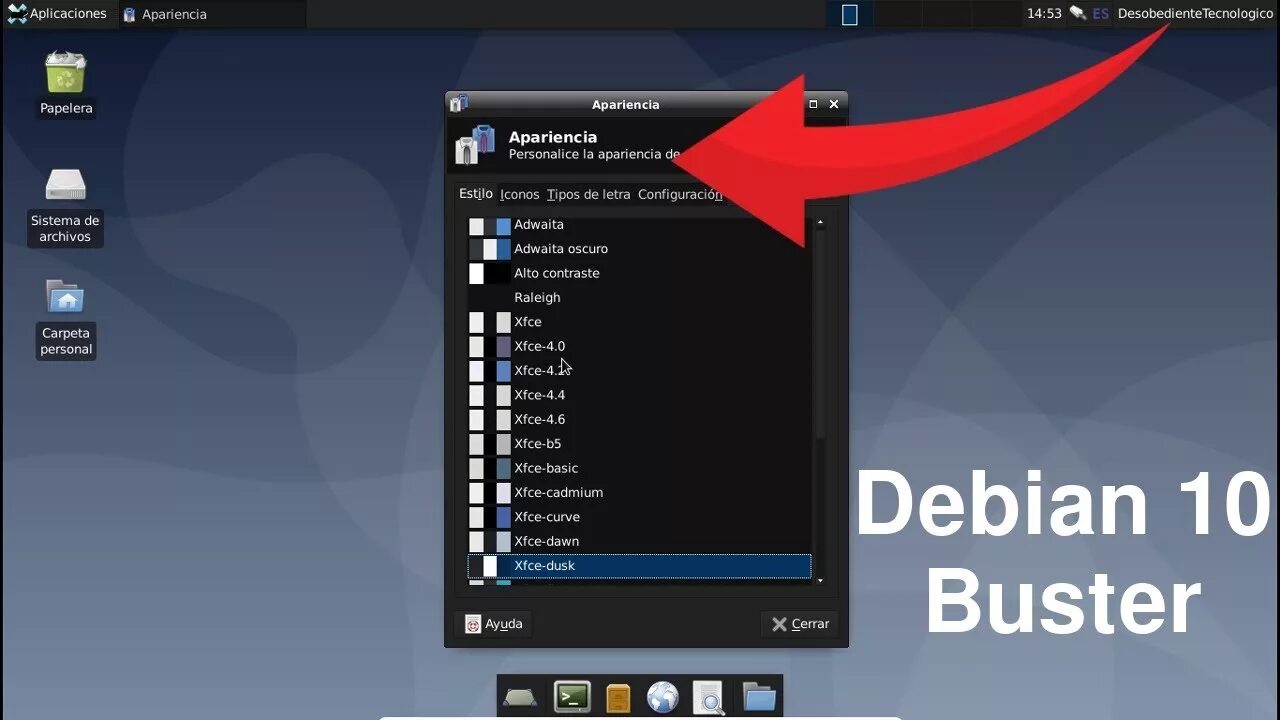Switch to the Tipos de letra tab
The width and height of the screenshot is (1280, 720).
588,195
